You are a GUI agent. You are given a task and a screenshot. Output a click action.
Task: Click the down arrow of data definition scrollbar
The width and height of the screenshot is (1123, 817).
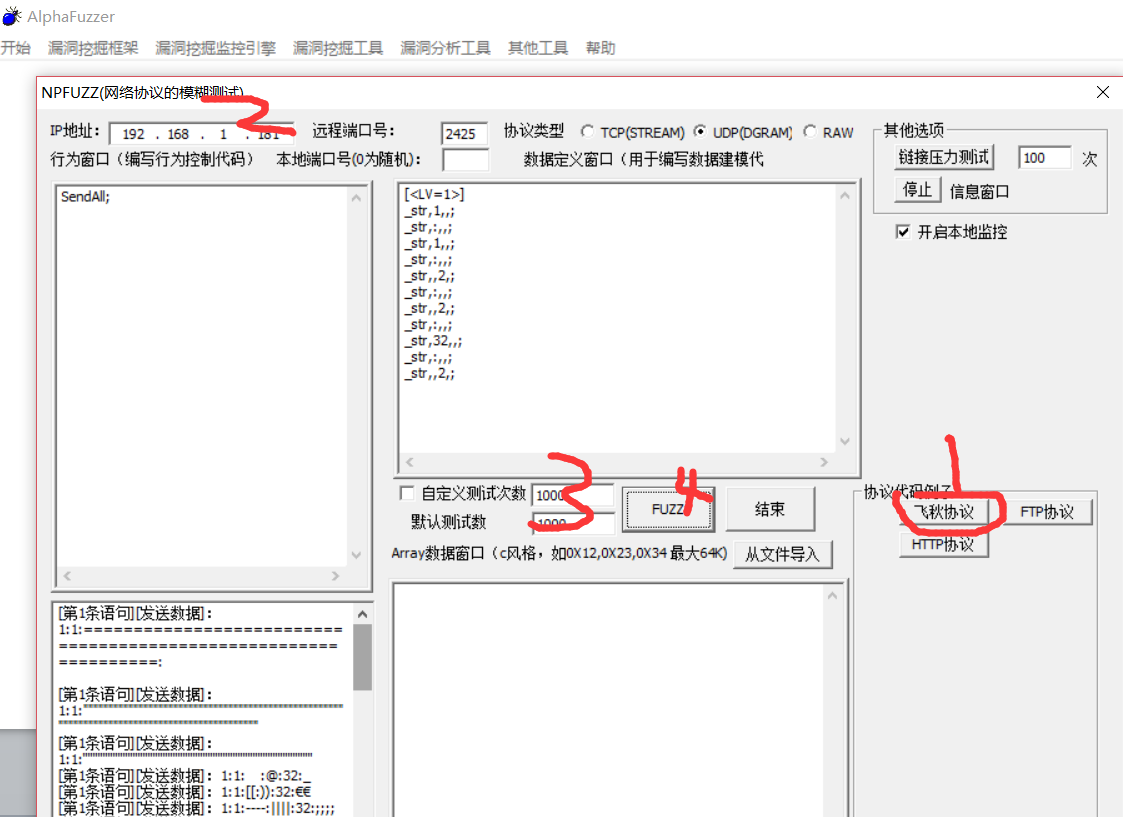845,441
